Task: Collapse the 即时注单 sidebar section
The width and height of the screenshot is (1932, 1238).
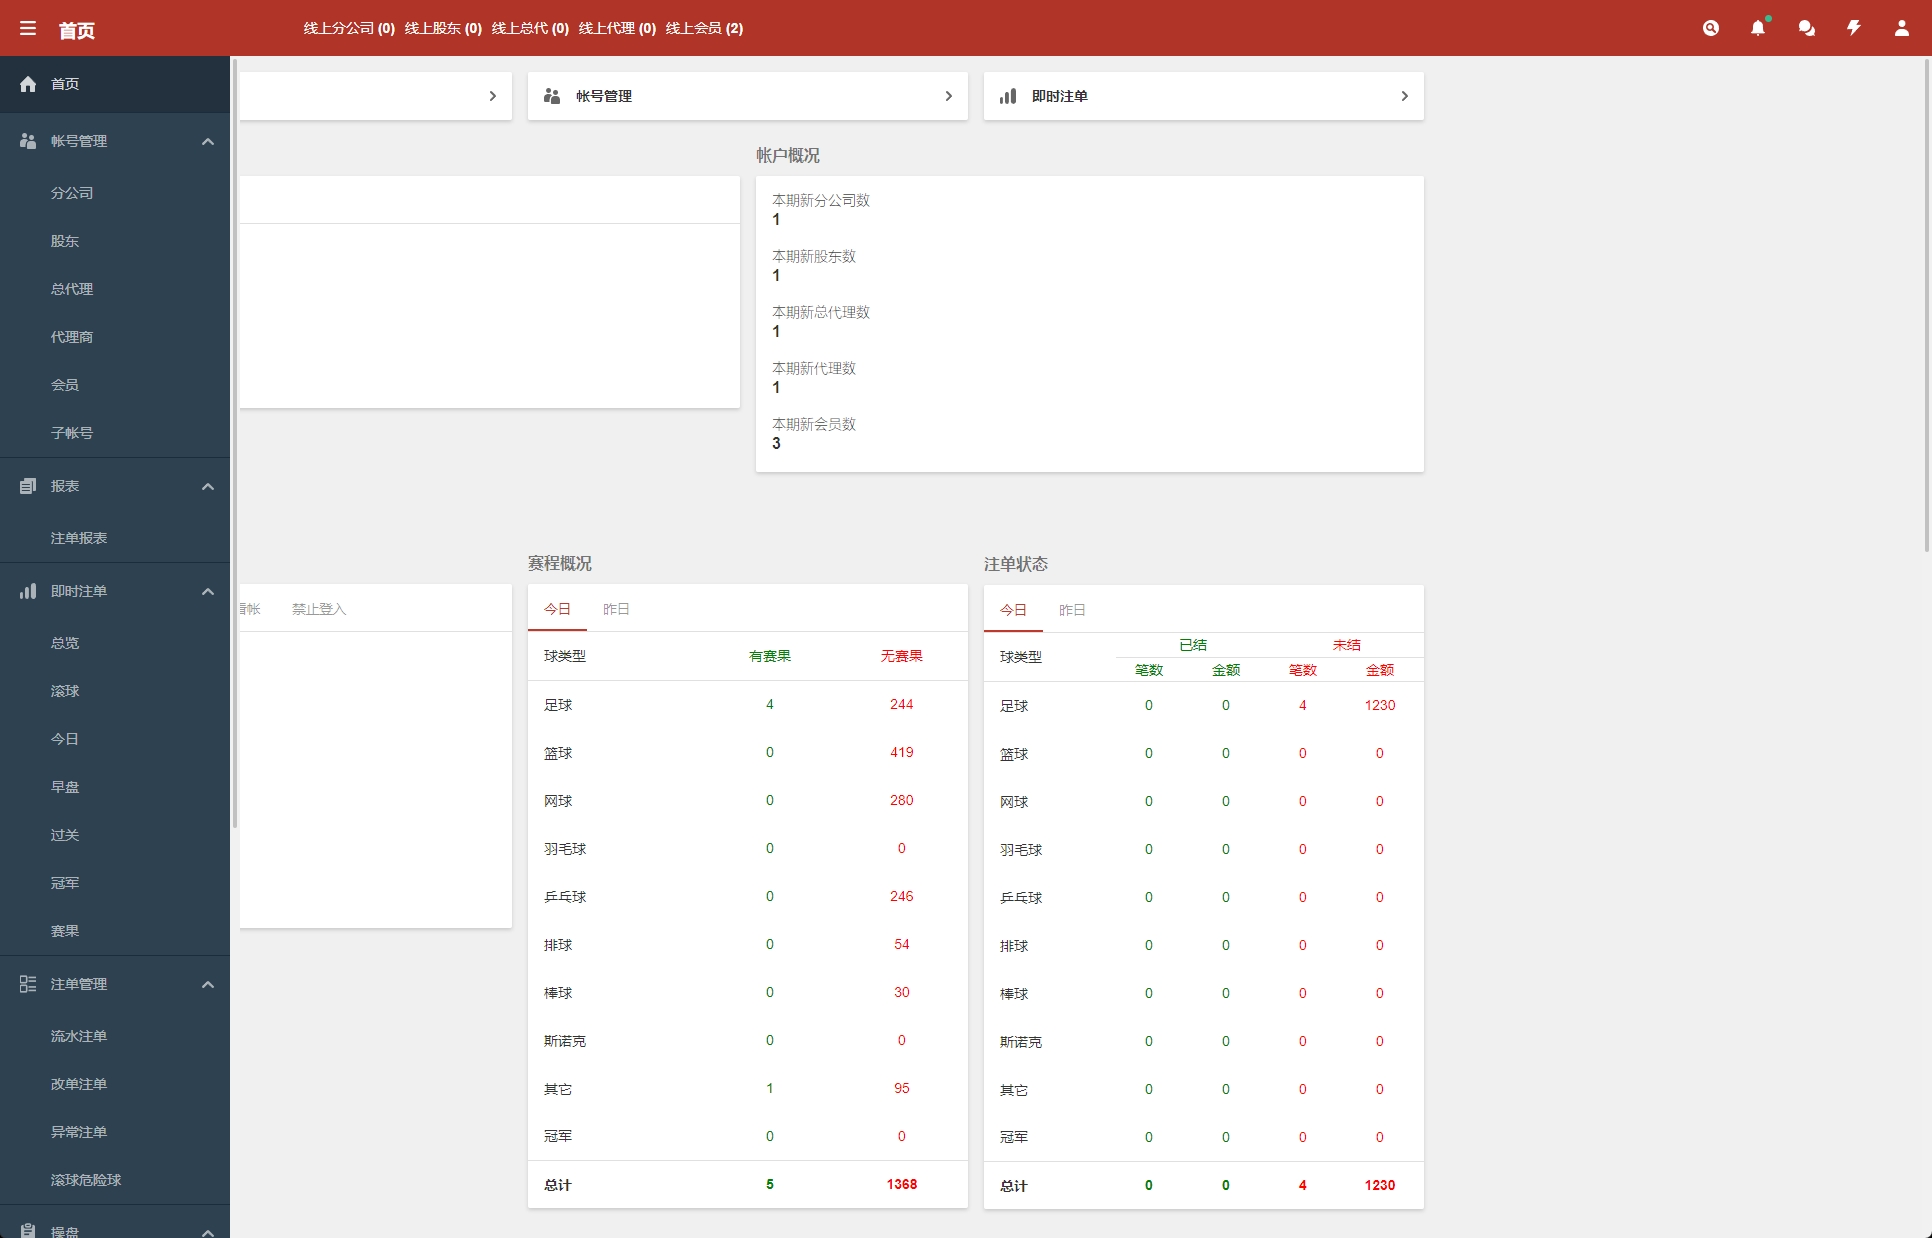Action: tap(208, 591)
